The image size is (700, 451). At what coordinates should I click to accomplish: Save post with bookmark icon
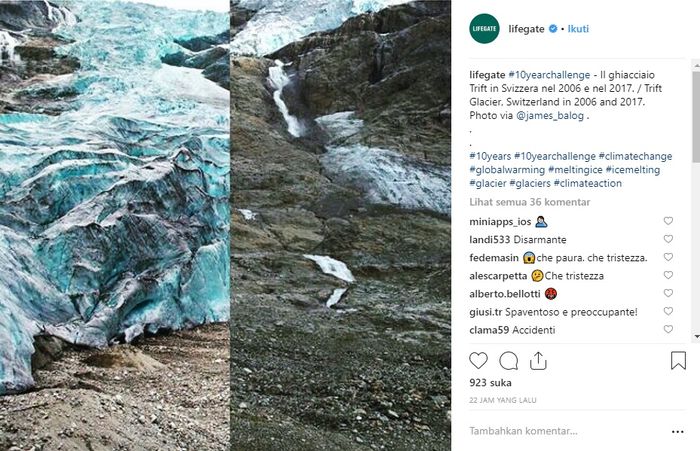pyautogui.click(x=678, y=361)
